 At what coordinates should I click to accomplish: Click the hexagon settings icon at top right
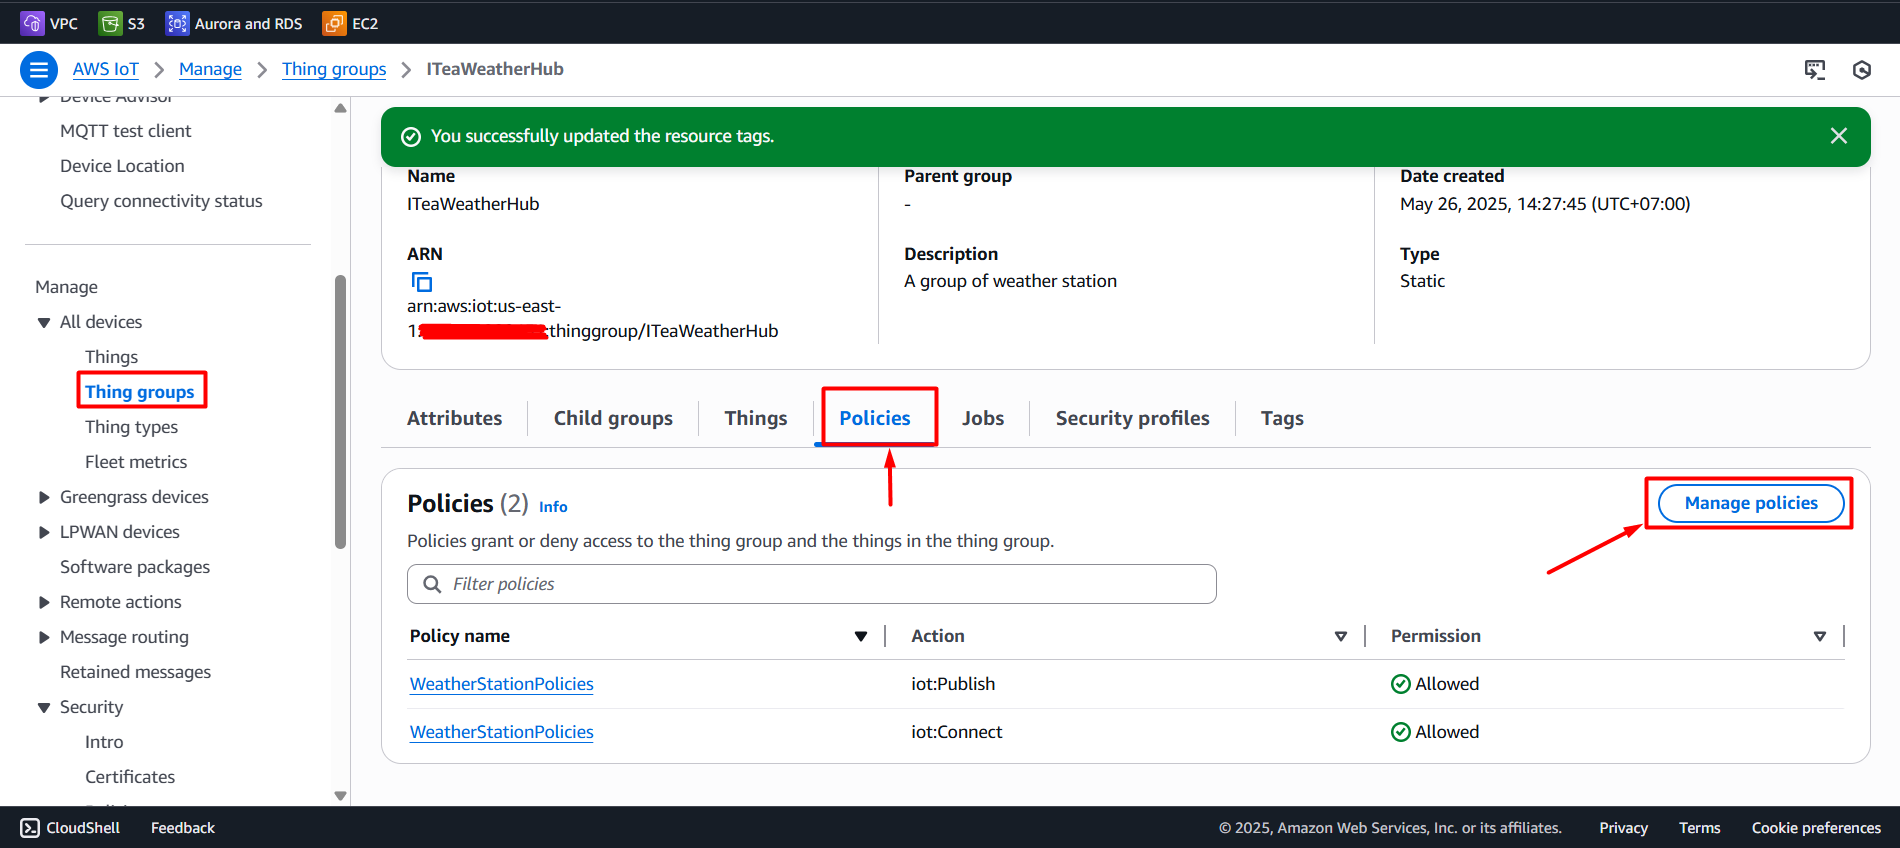[1861, 70]
